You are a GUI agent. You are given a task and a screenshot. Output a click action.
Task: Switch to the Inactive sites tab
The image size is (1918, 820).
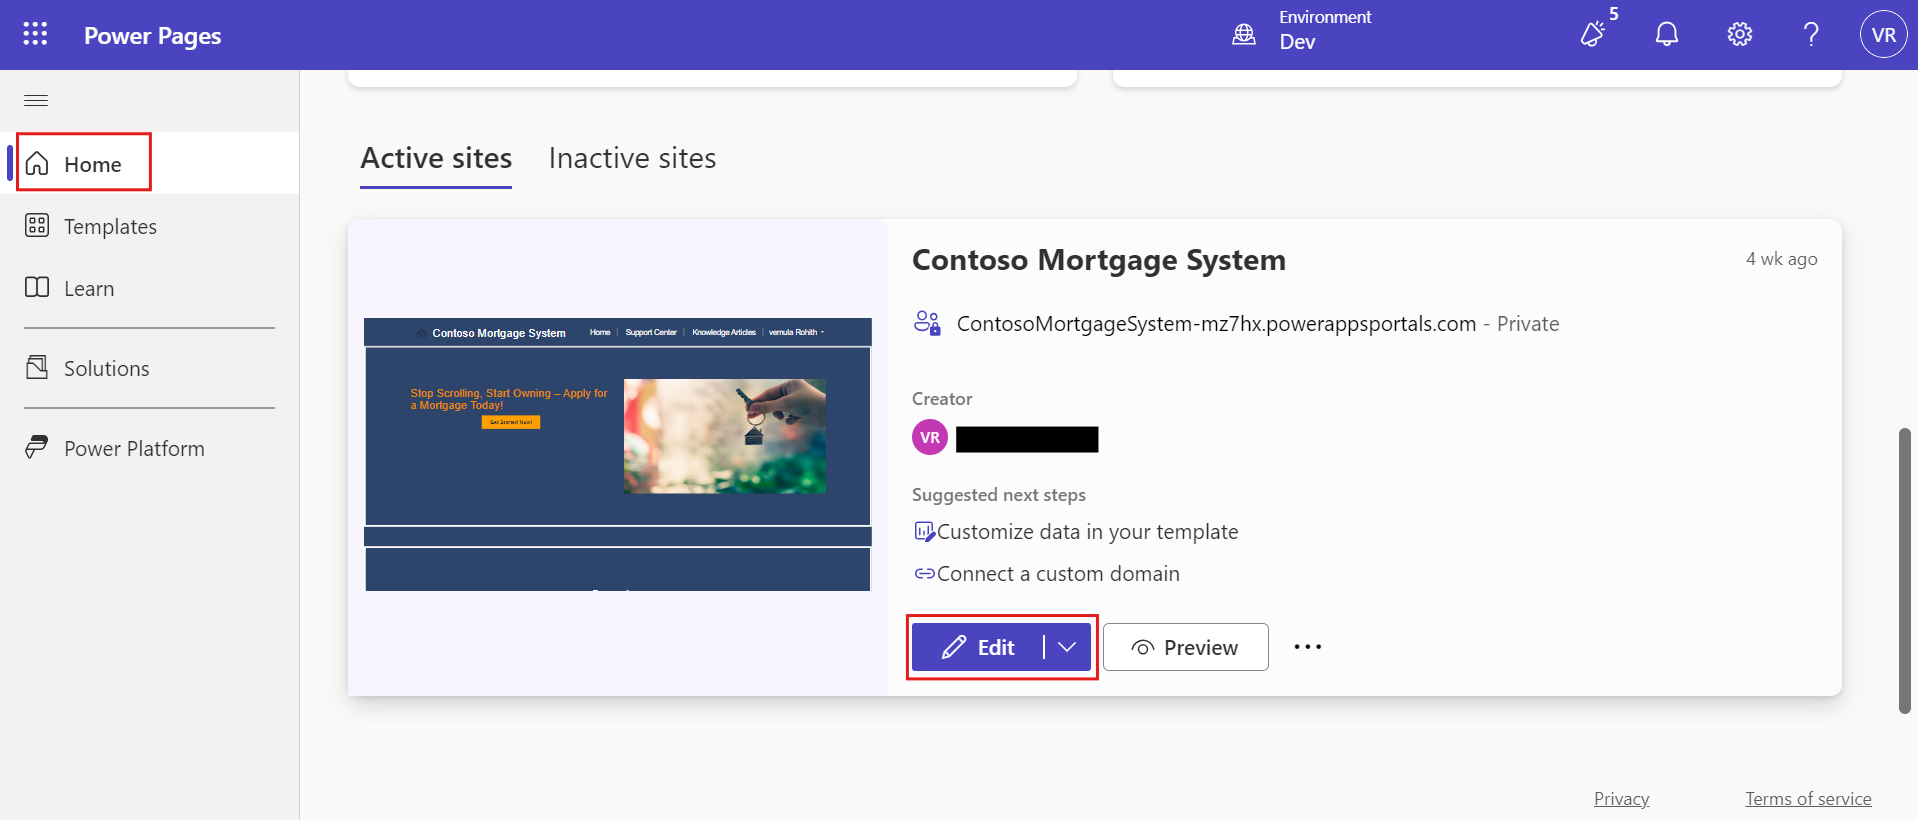(632, 158)
